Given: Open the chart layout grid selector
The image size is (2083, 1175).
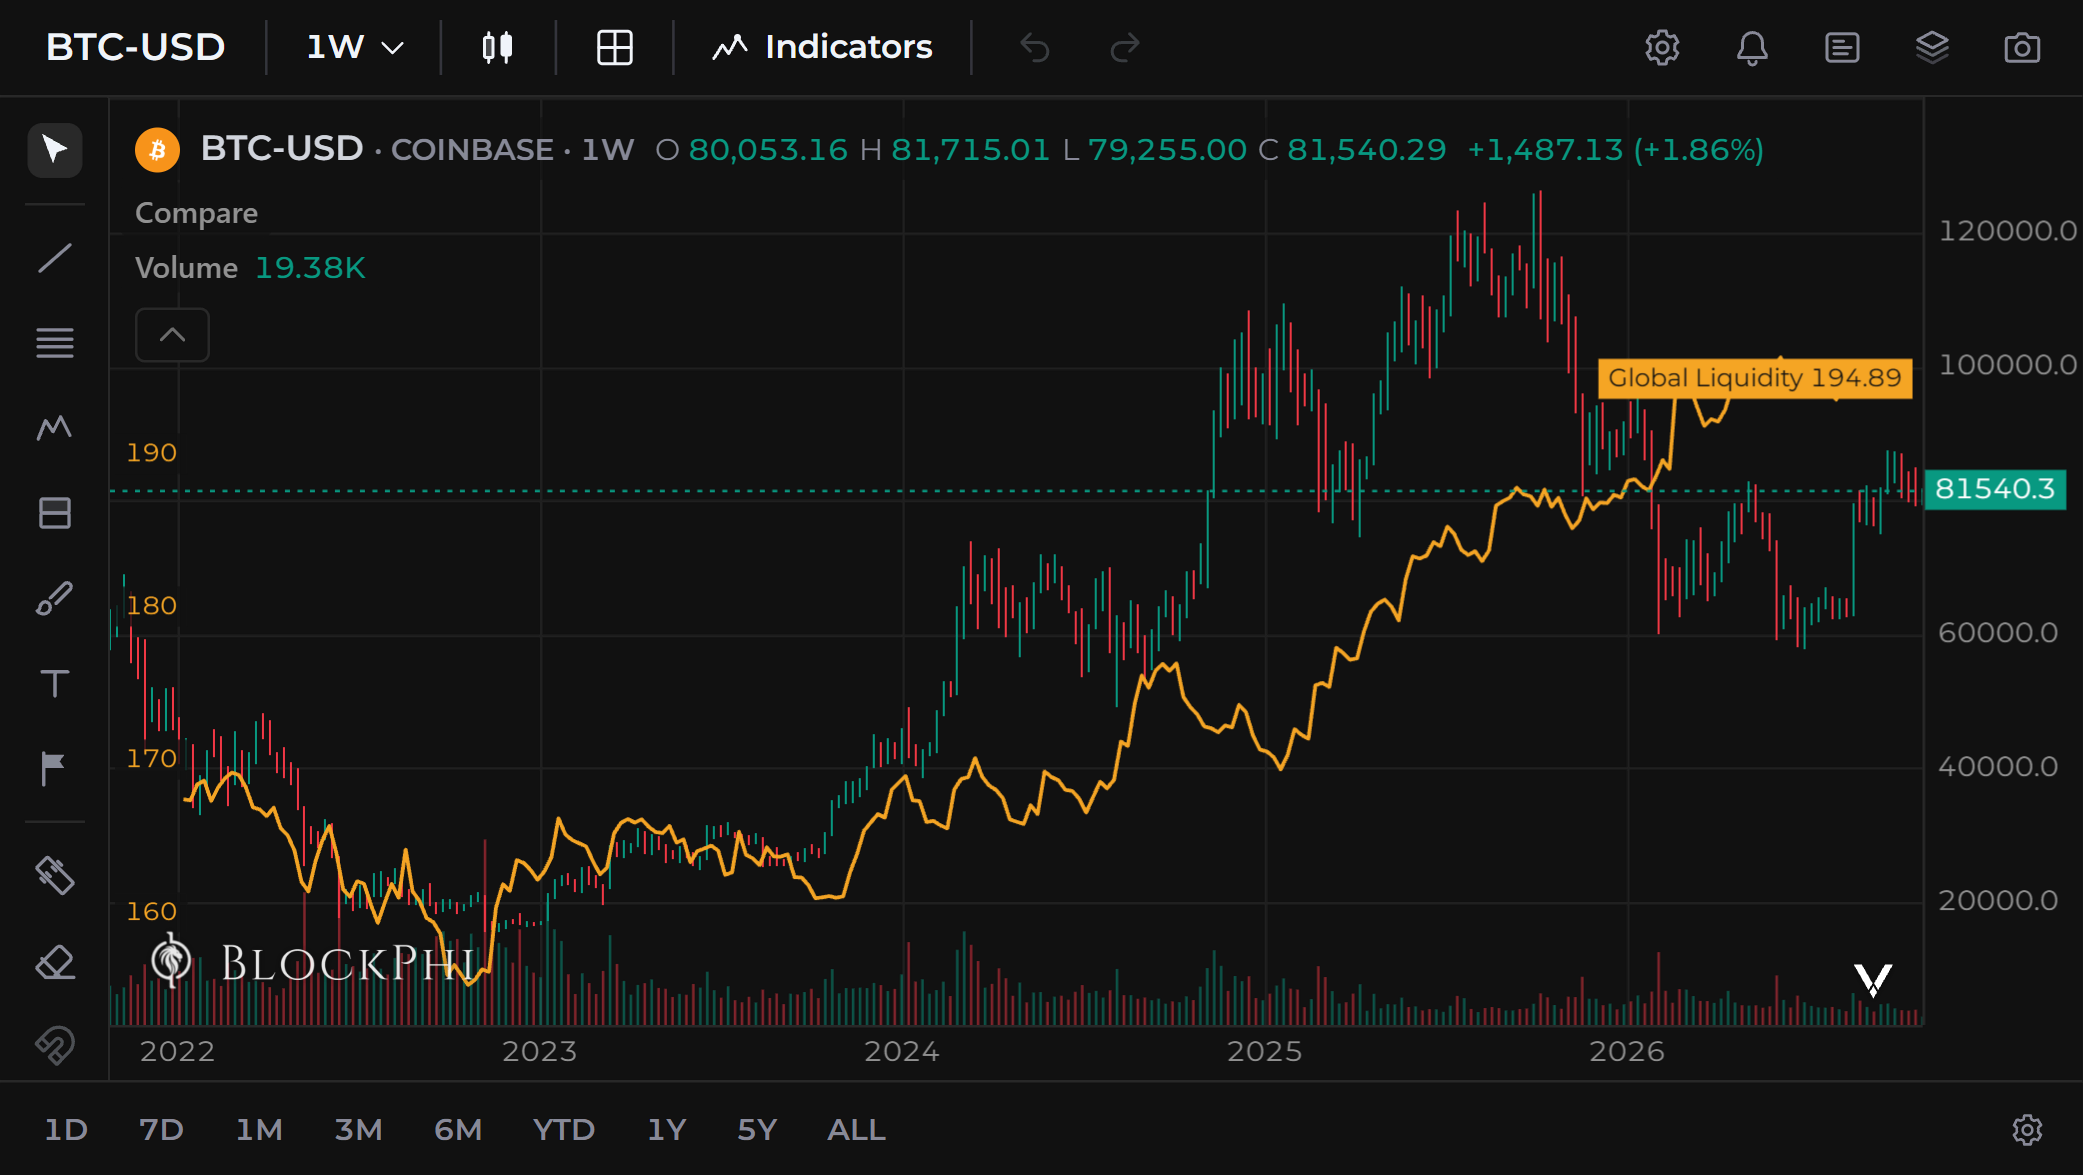Looking at the screenshot, I should pyautogui.click(x=615, y=47).
